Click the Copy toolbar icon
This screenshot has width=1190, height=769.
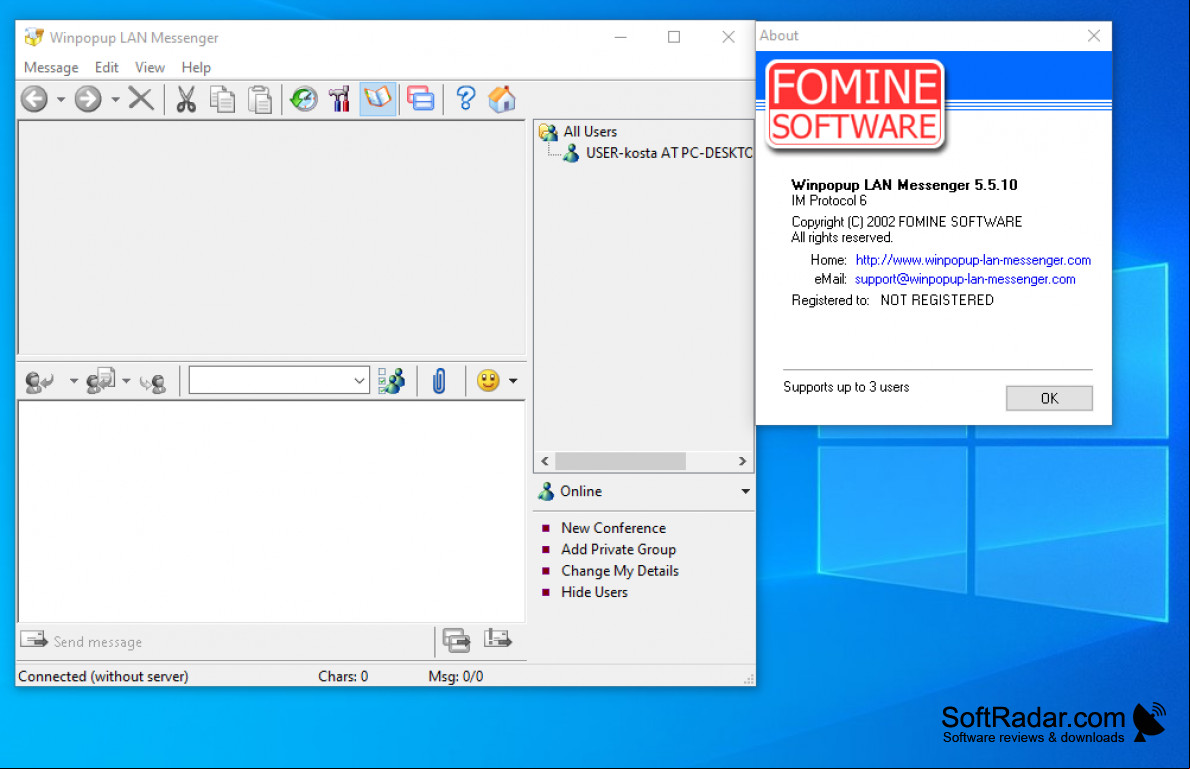tap(222, 99)
